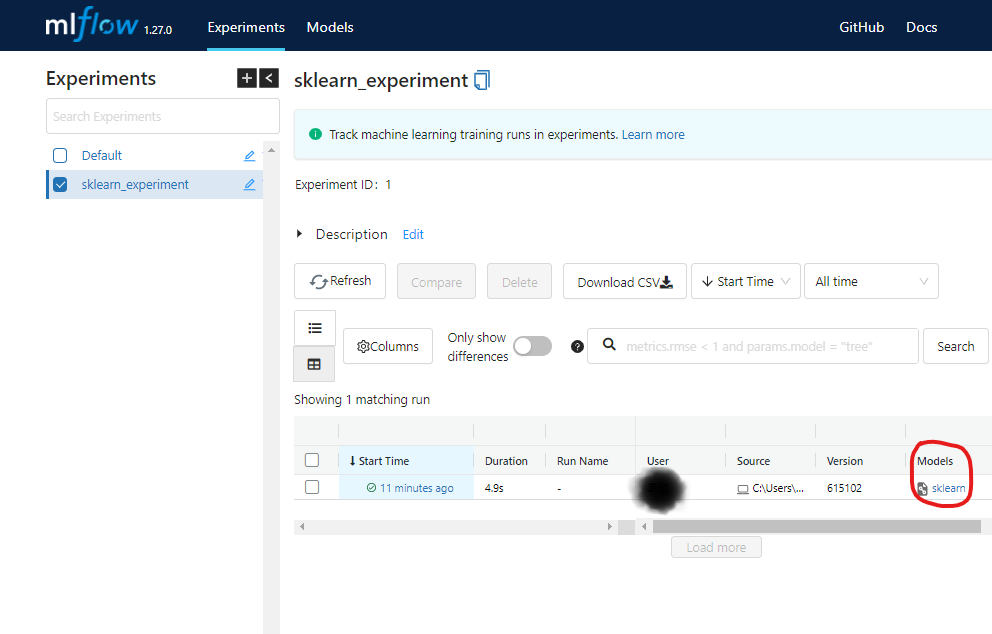Click the Version column header

(845, 461)
